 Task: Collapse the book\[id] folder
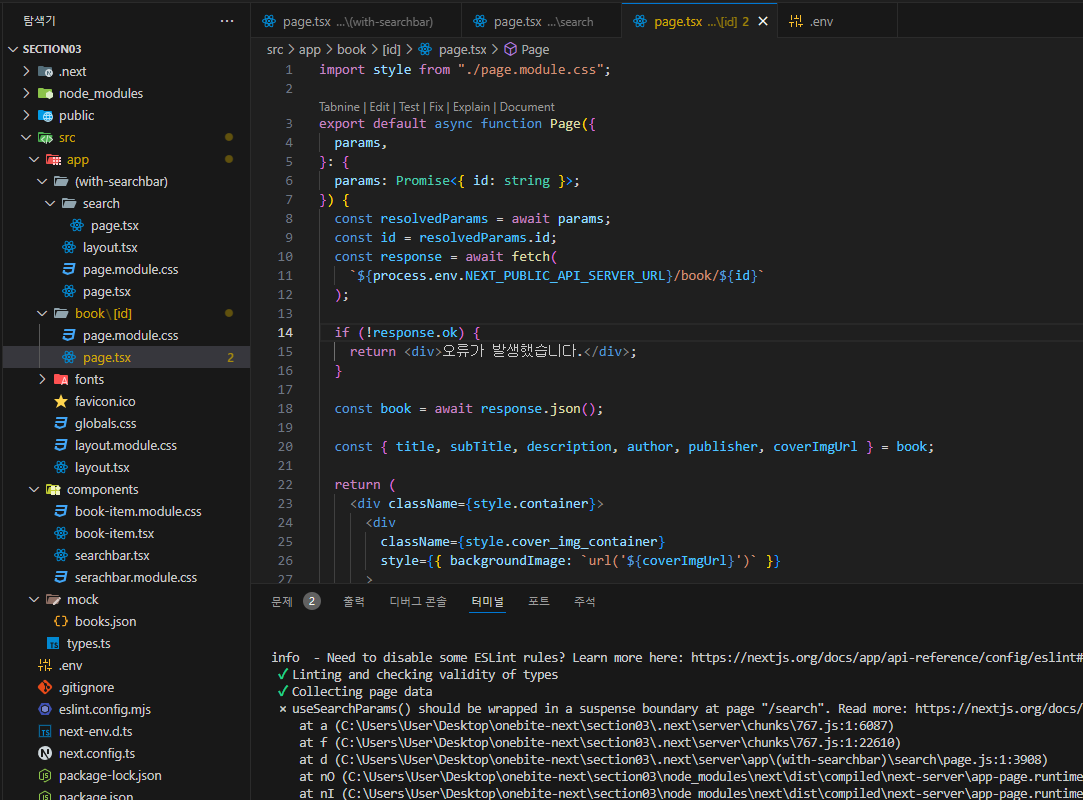tap(42, 314)
